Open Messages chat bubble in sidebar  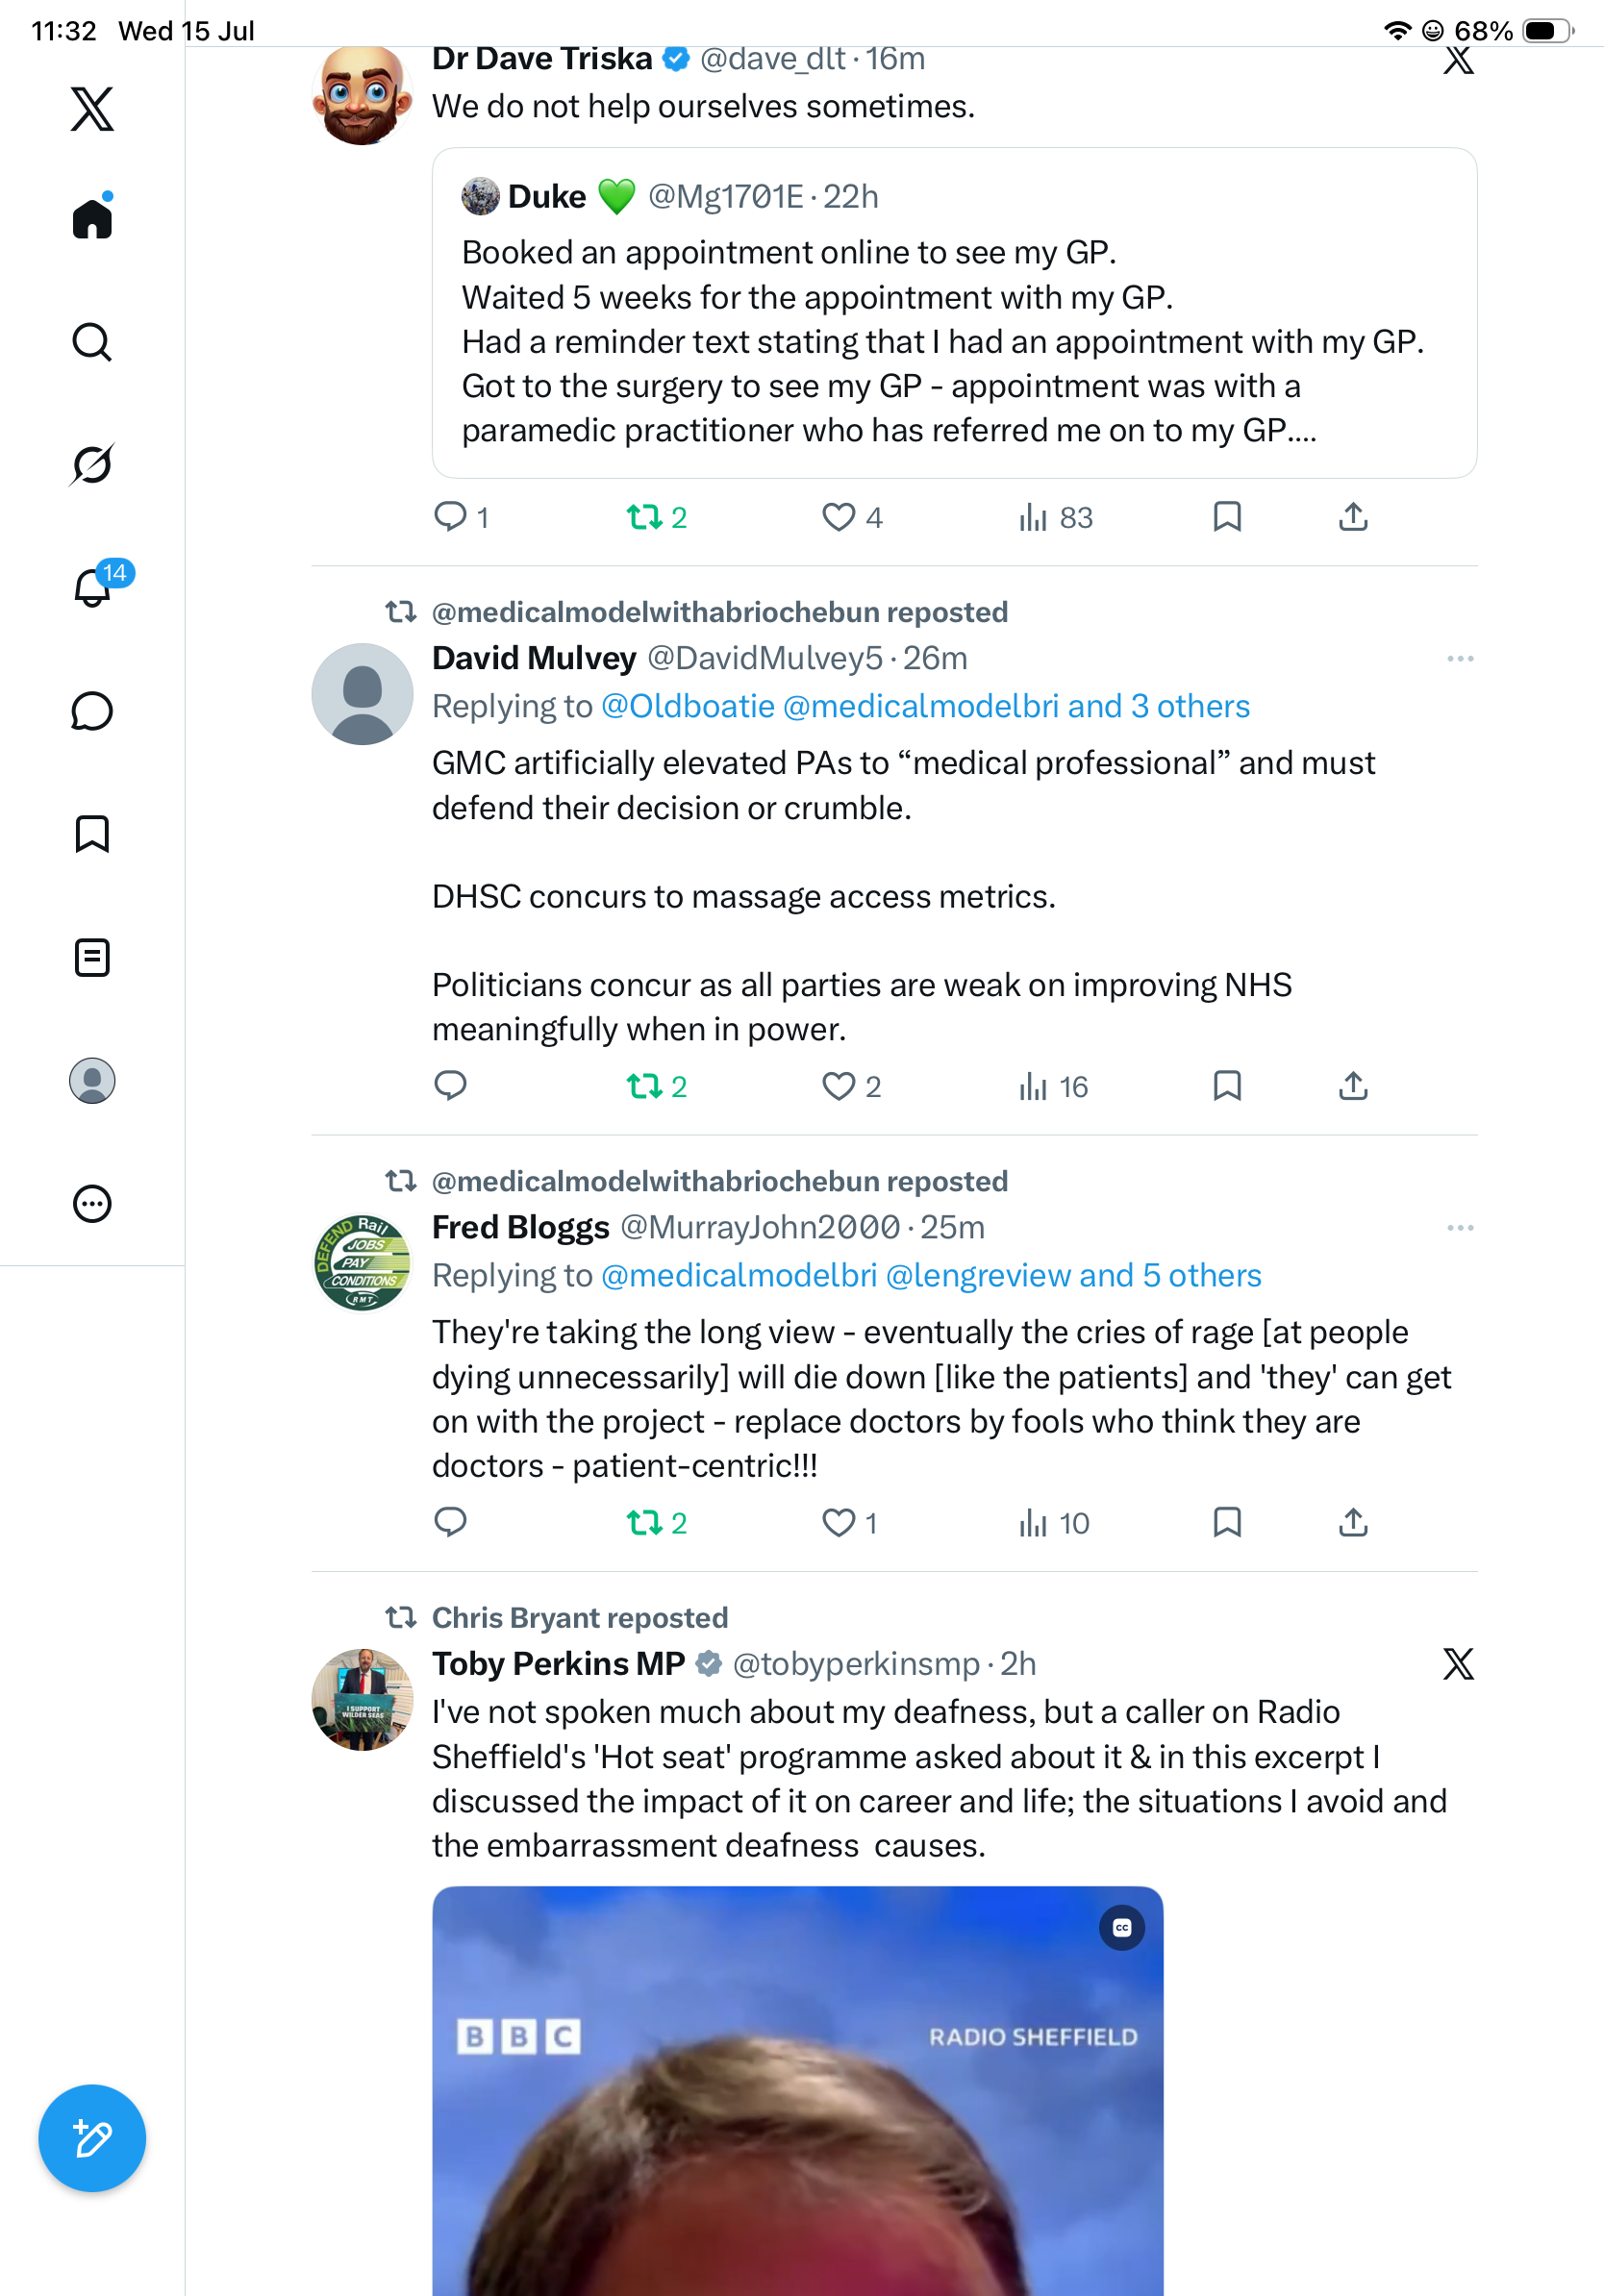coord(92,711)
